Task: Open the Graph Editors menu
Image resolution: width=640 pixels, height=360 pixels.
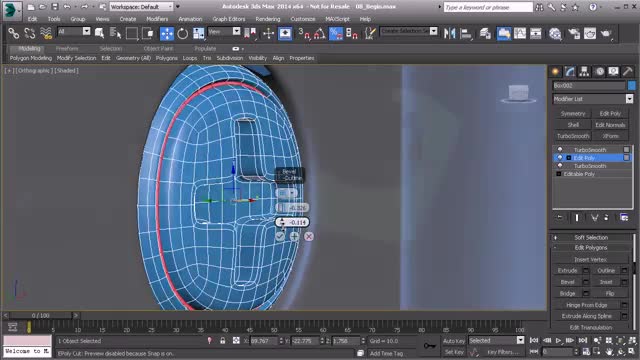Action: click(x=229, y=19)
